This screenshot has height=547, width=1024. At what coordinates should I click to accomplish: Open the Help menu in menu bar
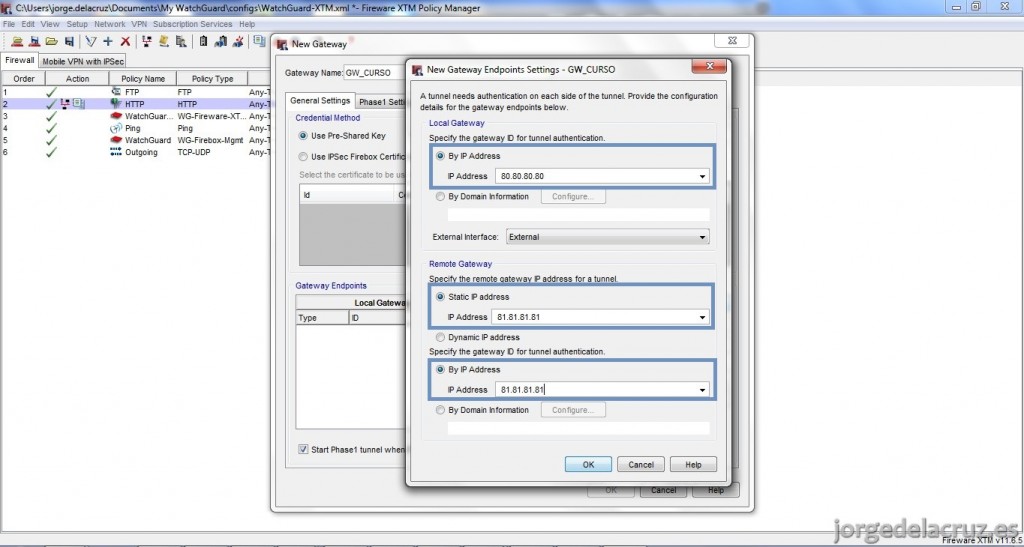click(x=247, y=24)
